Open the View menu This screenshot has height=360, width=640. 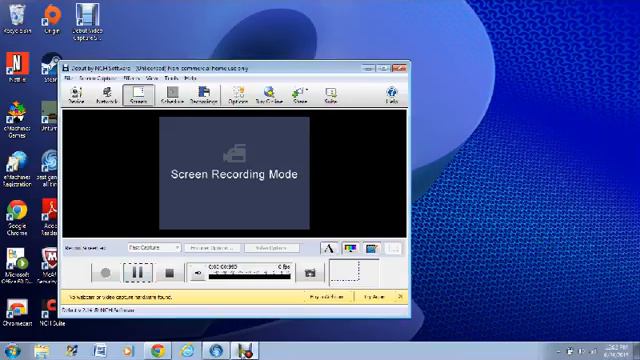152,78
